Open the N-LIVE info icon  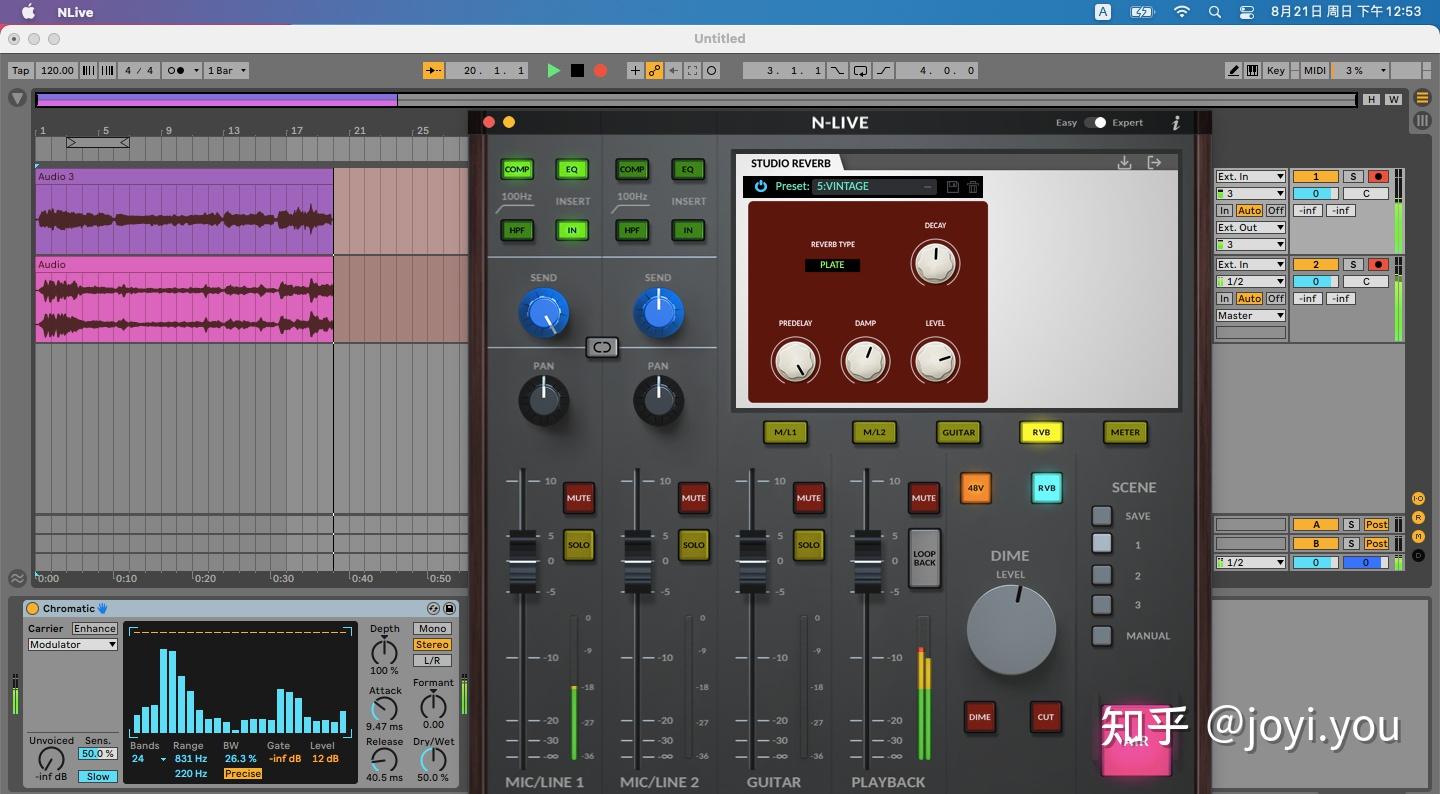[x=1176, y=123]
